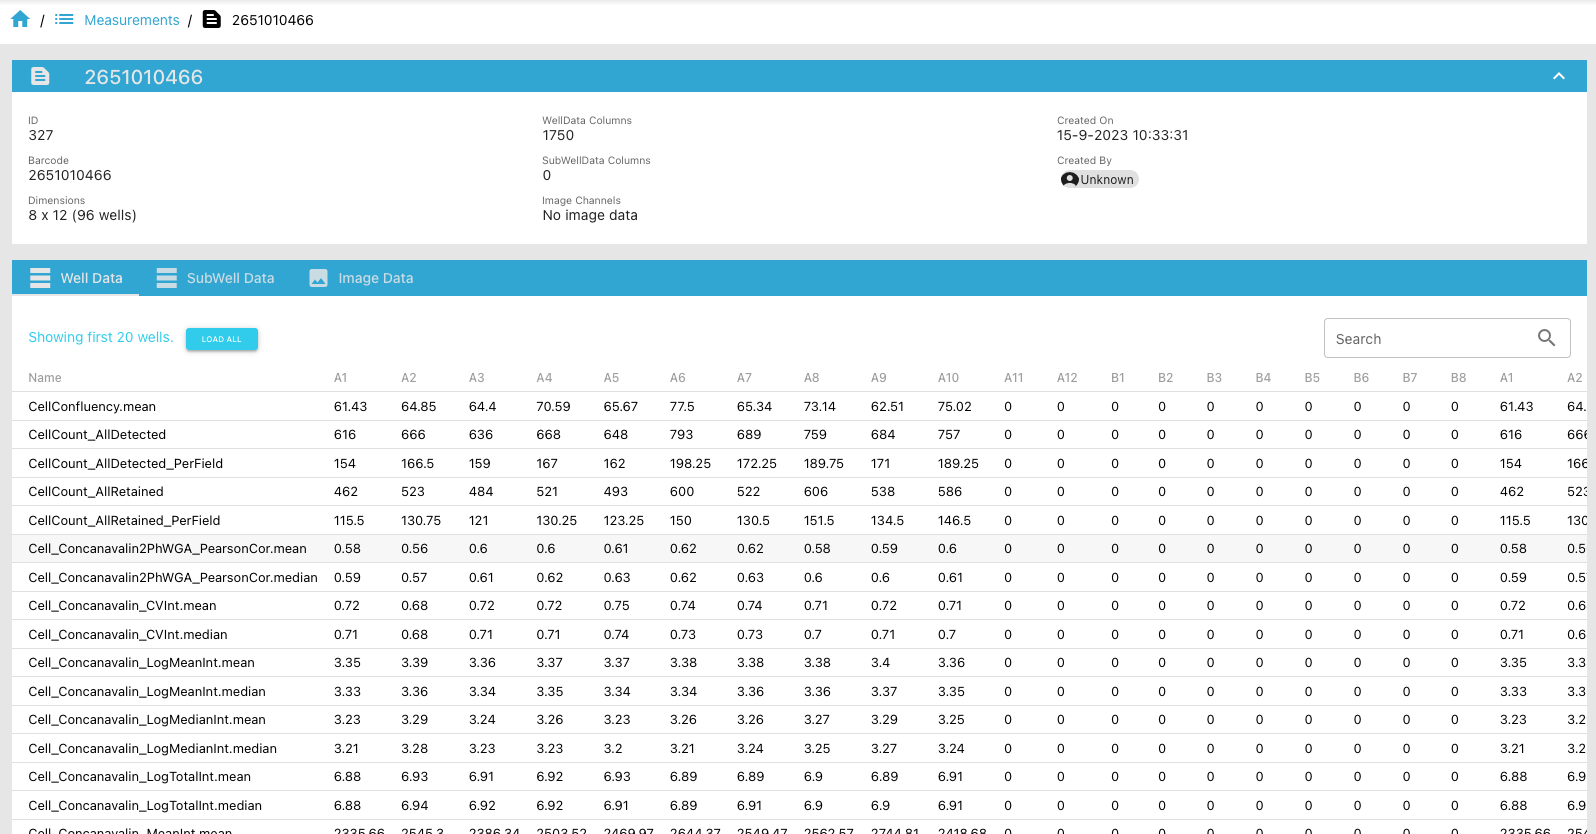
Task: Select the Well Data tab
Action: point(91,278)
